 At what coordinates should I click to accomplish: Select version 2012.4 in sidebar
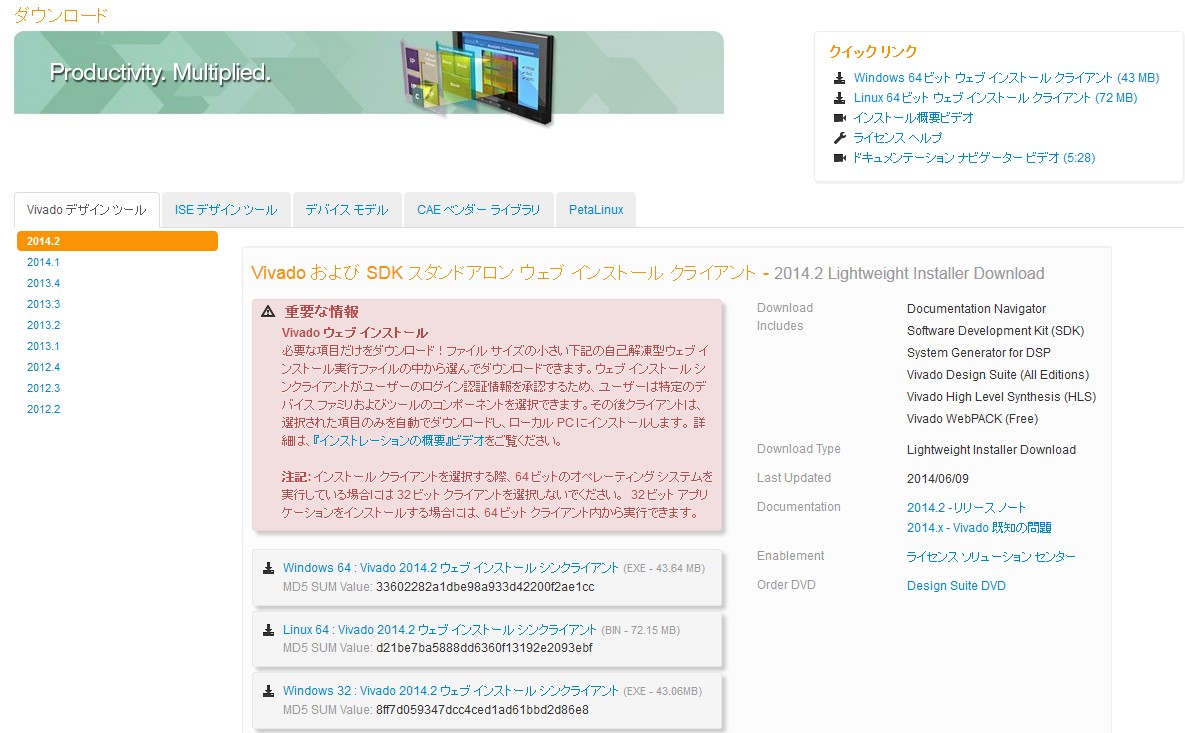click(43, 367)
